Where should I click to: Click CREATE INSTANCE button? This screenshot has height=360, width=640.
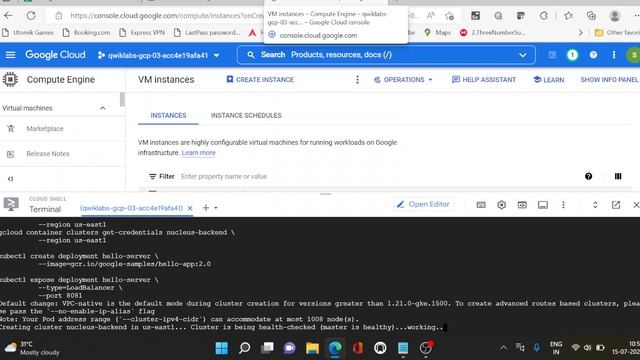[260, 80]
